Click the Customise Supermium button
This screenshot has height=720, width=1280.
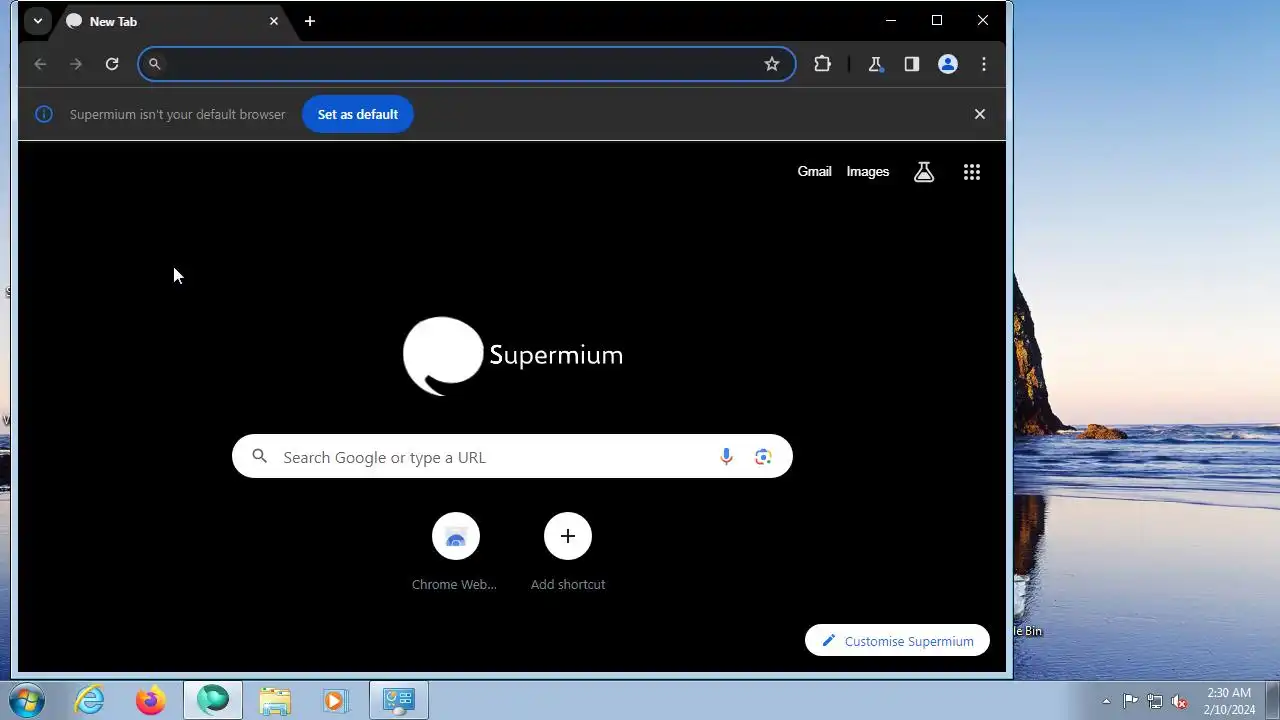(x=897, y=641)
